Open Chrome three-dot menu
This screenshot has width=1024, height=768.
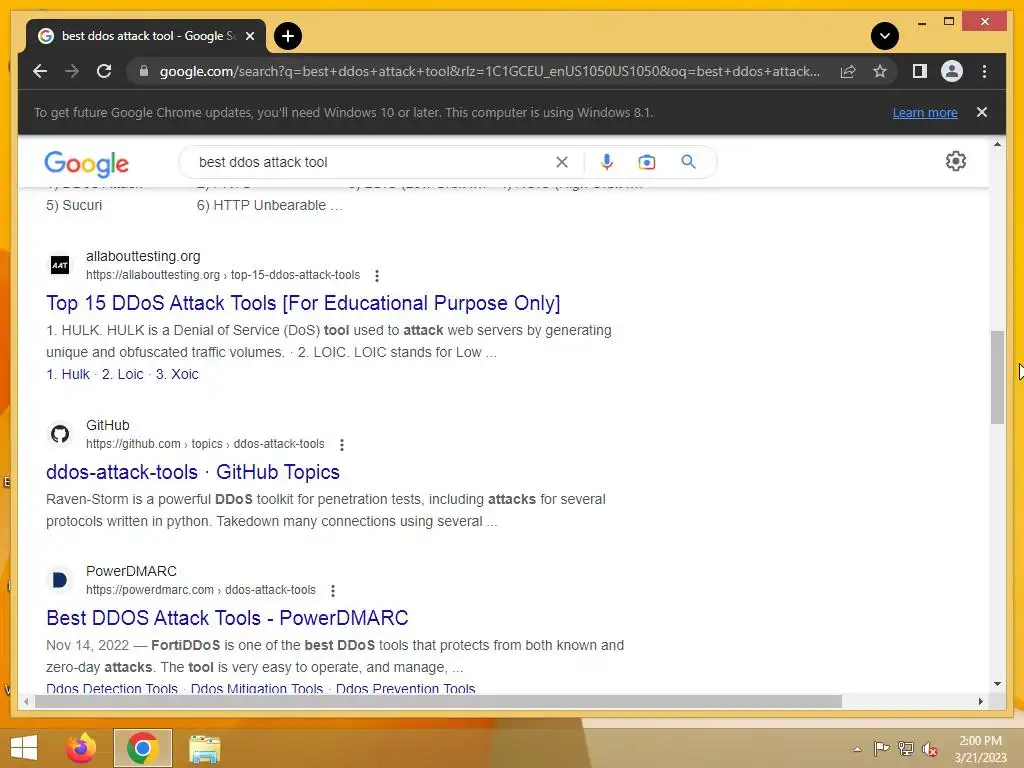click(x=984, y=71)
